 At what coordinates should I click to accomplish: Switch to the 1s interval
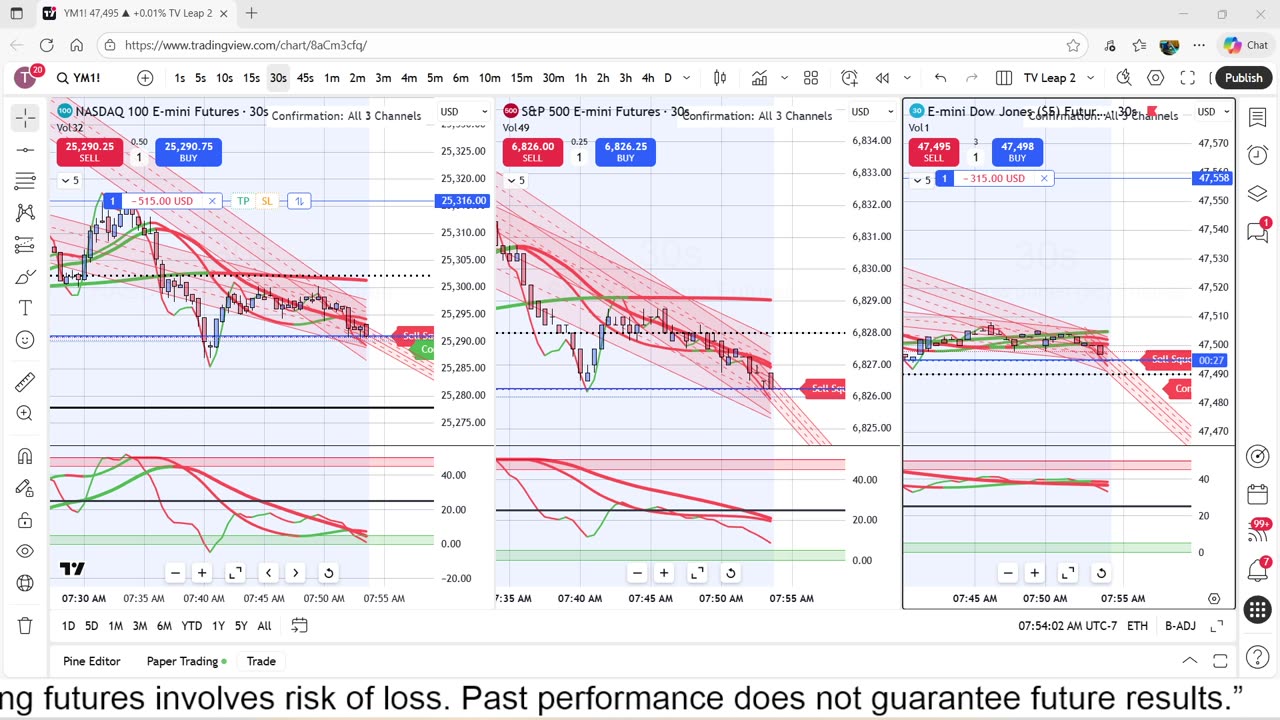pos(179,78)
